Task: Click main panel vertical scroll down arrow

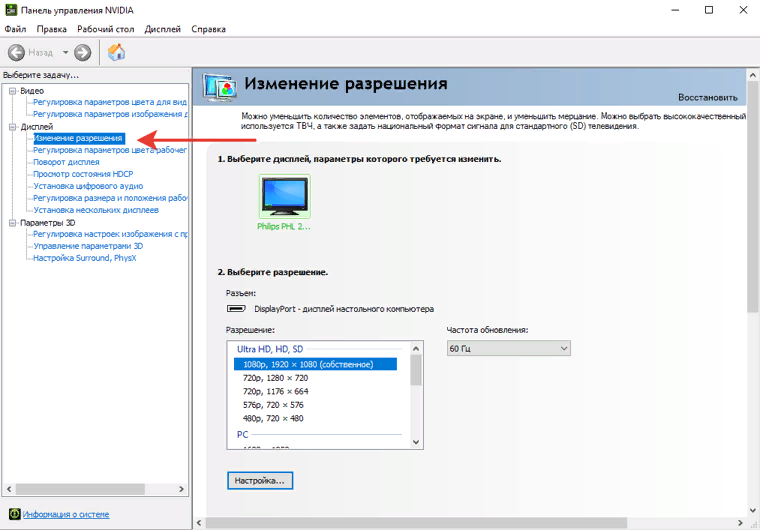Action: [753, 510]
